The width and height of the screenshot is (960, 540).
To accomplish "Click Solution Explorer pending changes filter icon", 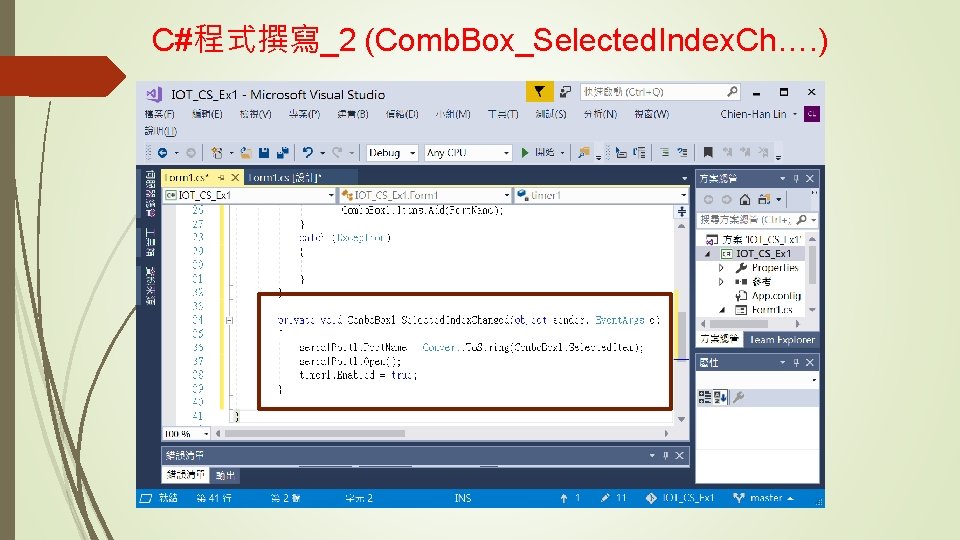I will tap(763, 200).
